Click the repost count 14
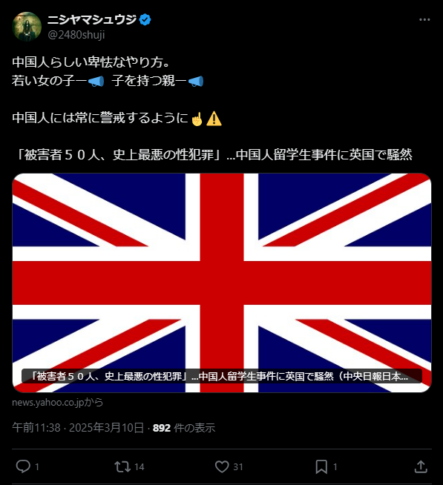 coord(139,467)
